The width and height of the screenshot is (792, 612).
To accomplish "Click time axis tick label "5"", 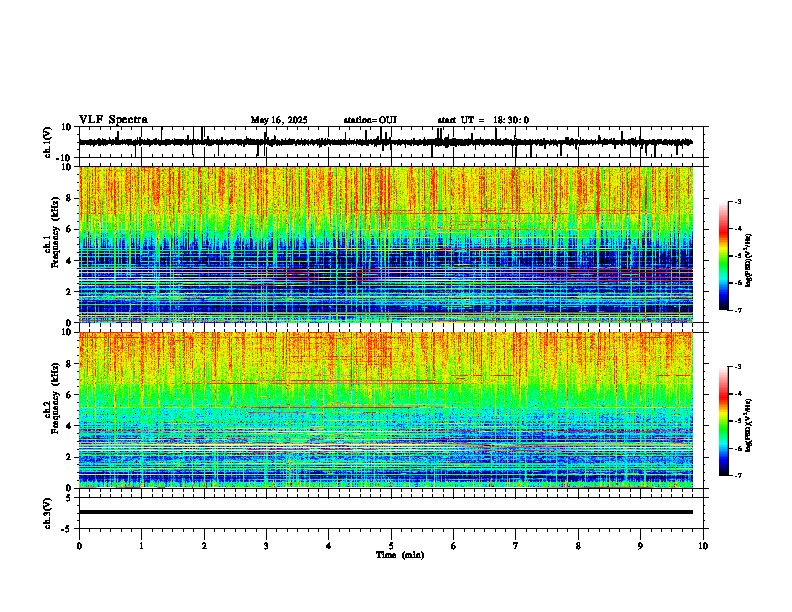I will pos(391,546).
